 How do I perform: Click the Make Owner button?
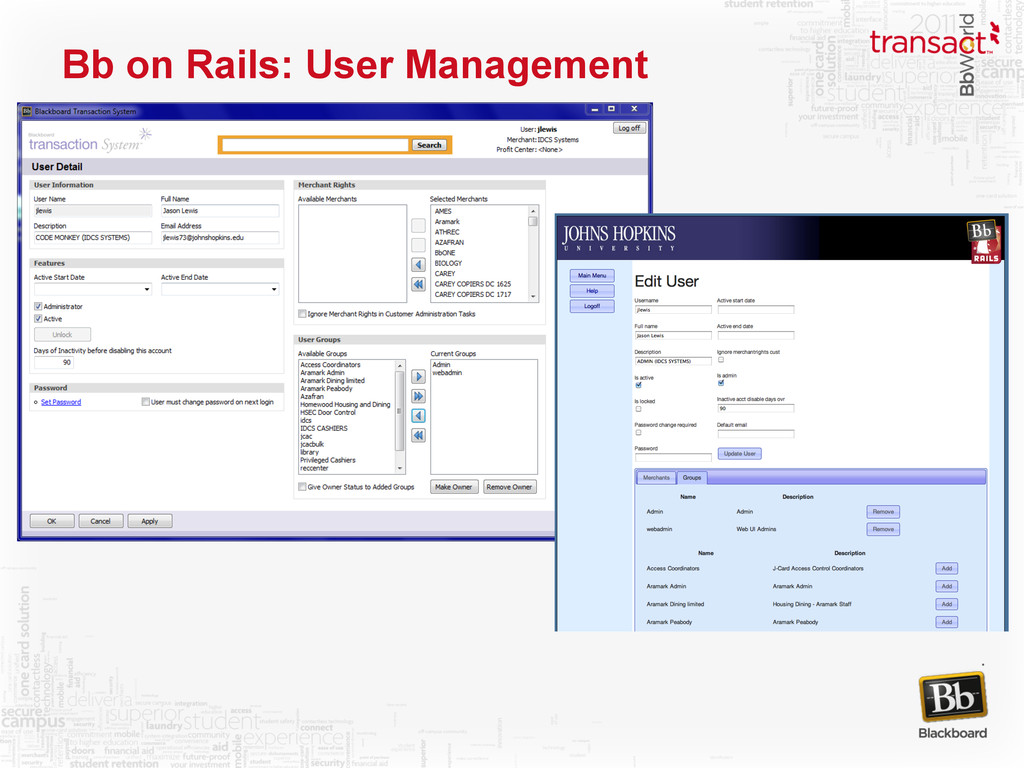(454, 487)
